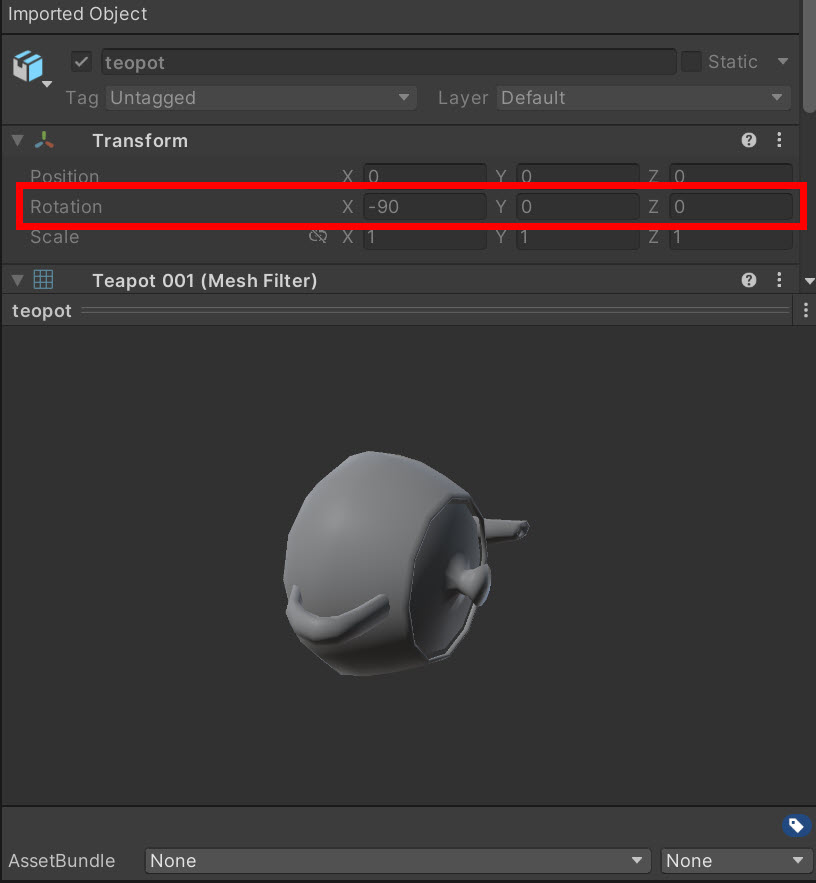Viewport: 816px width, 883px height.
Task: Open Mesh Filter options menu
Action: (x=779, y=280)
